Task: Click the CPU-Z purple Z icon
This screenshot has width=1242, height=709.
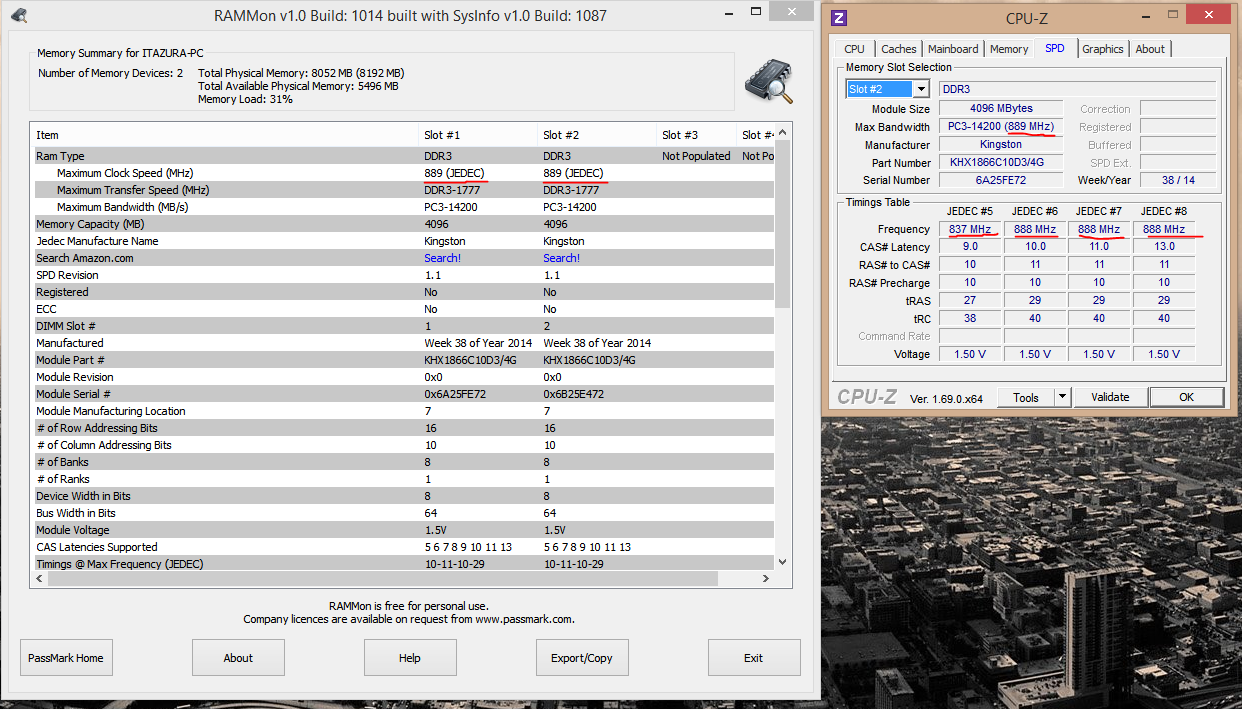Action: tap(839, 17)
